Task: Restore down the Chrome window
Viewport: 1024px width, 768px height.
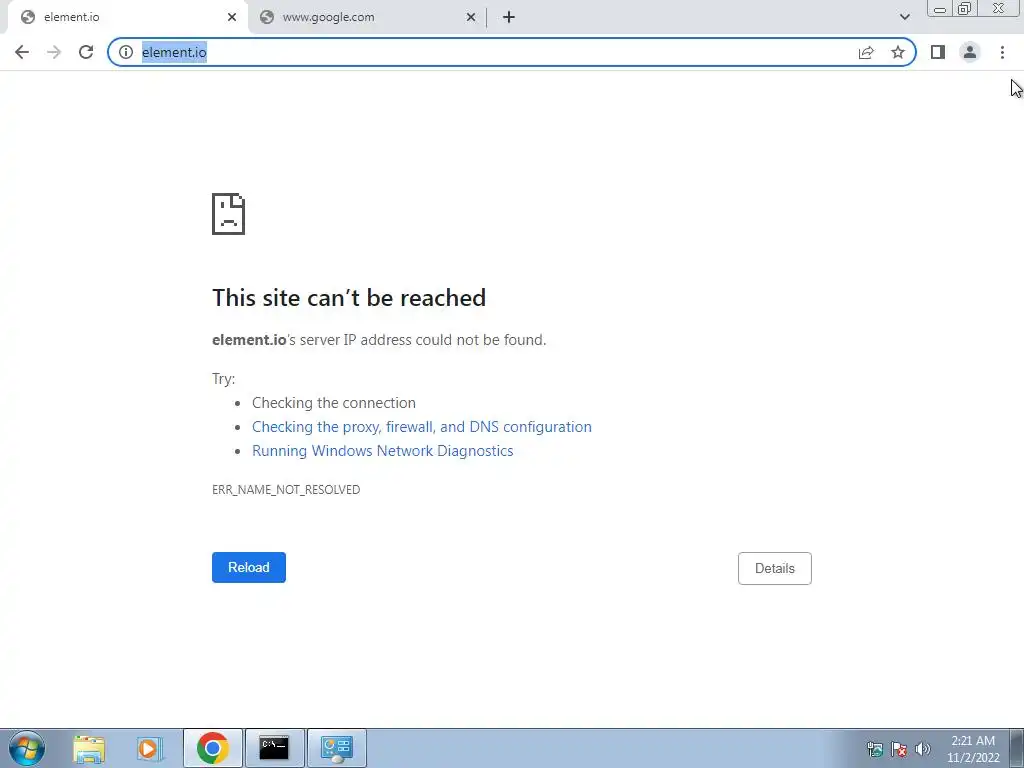Action: pos(965,8)
